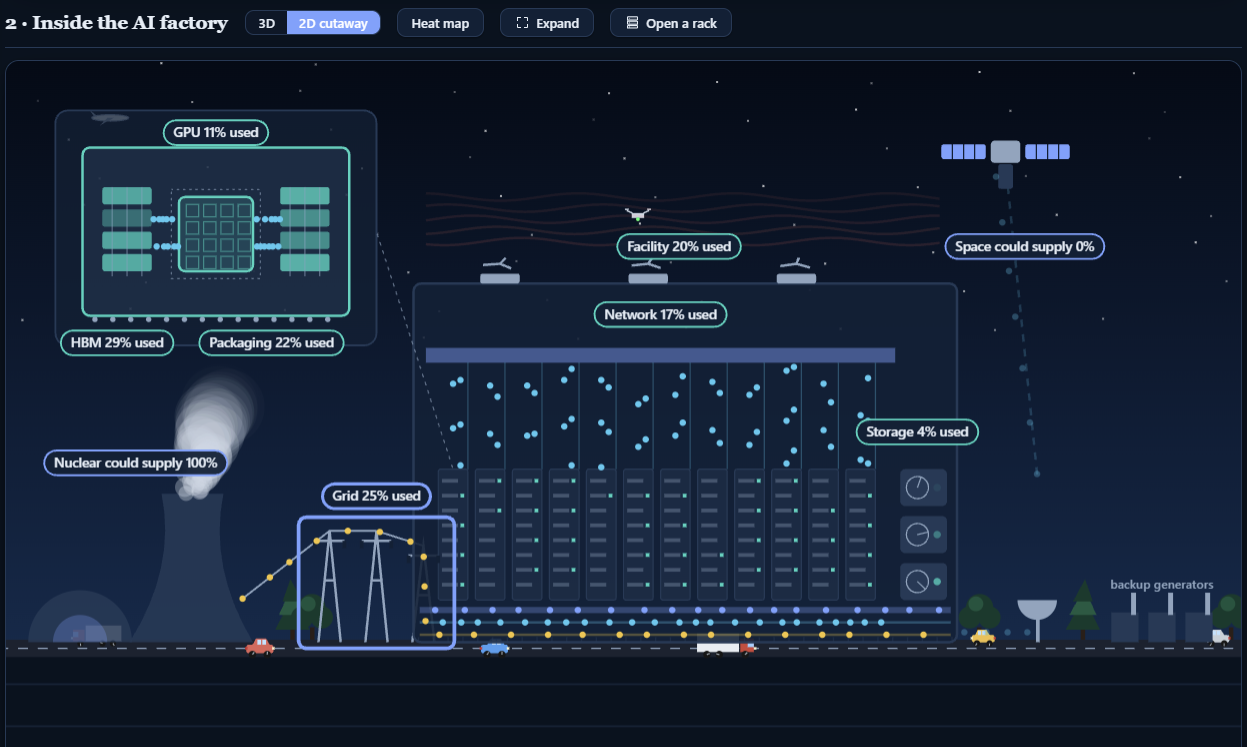Click the GPU 11% used label
This screenshot has height=747, width=1247.
[x=216, y=132]
